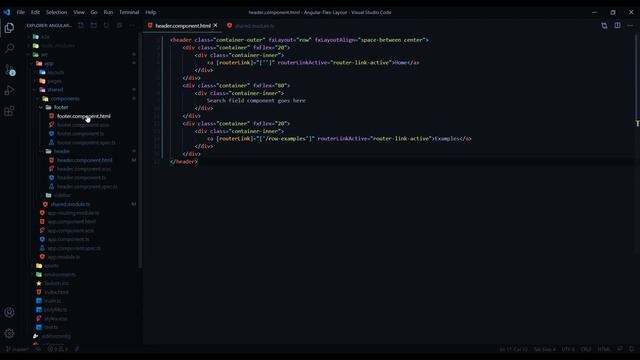Open app-routing.module.ts file
The height and width of the screenshot is (360, 640).
(x=73, y=213)
